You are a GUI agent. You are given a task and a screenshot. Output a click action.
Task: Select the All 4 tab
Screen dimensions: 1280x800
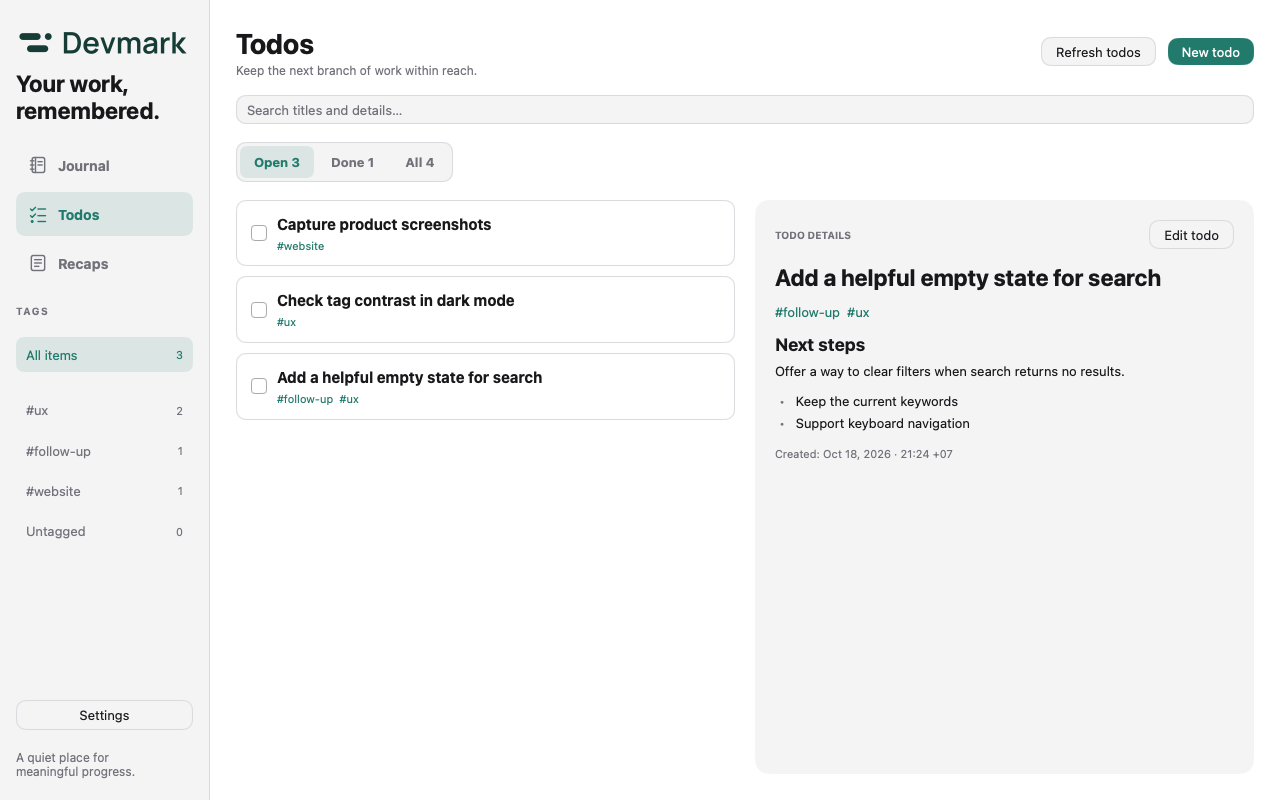coord(420,162)
